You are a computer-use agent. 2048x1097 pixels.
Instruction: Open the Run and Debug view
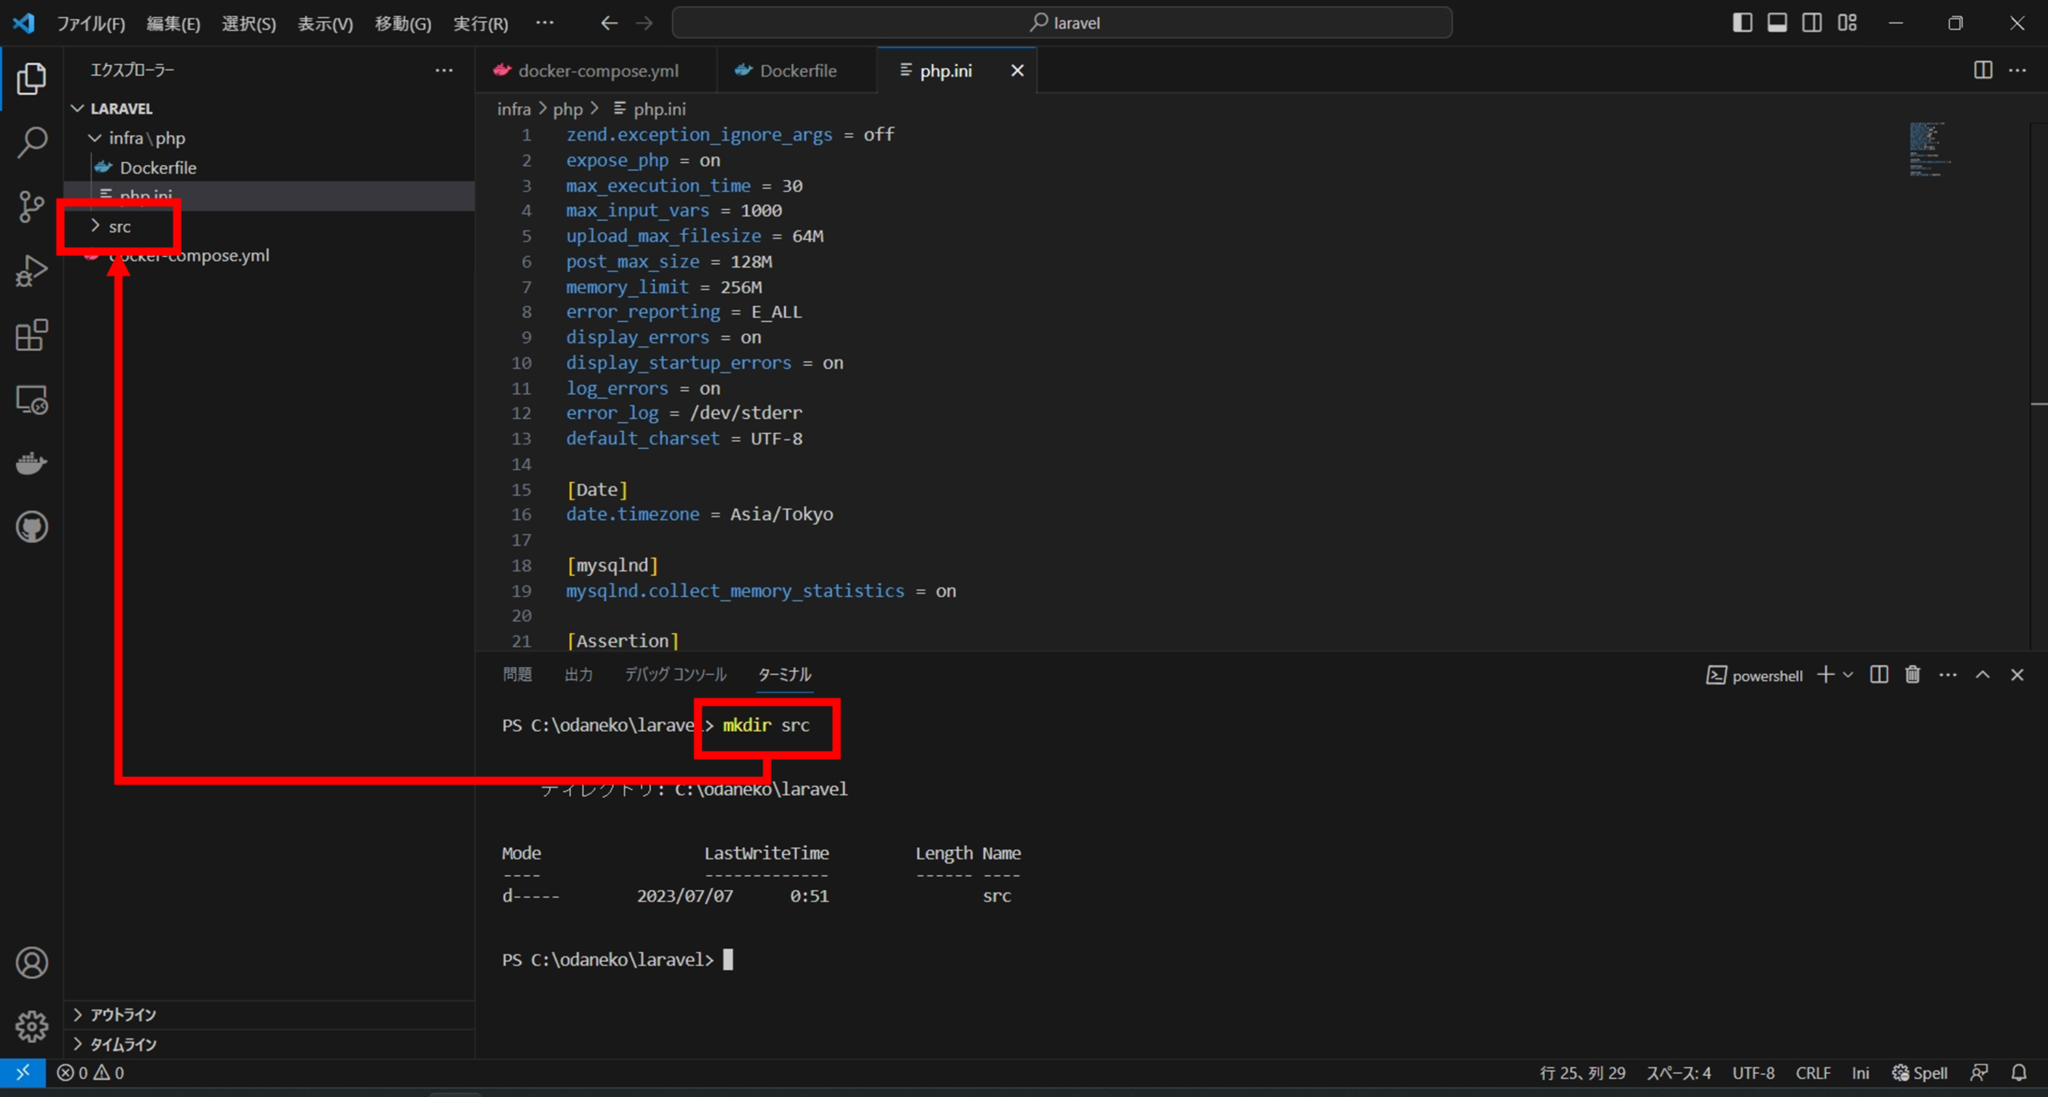tap(31, 270)
